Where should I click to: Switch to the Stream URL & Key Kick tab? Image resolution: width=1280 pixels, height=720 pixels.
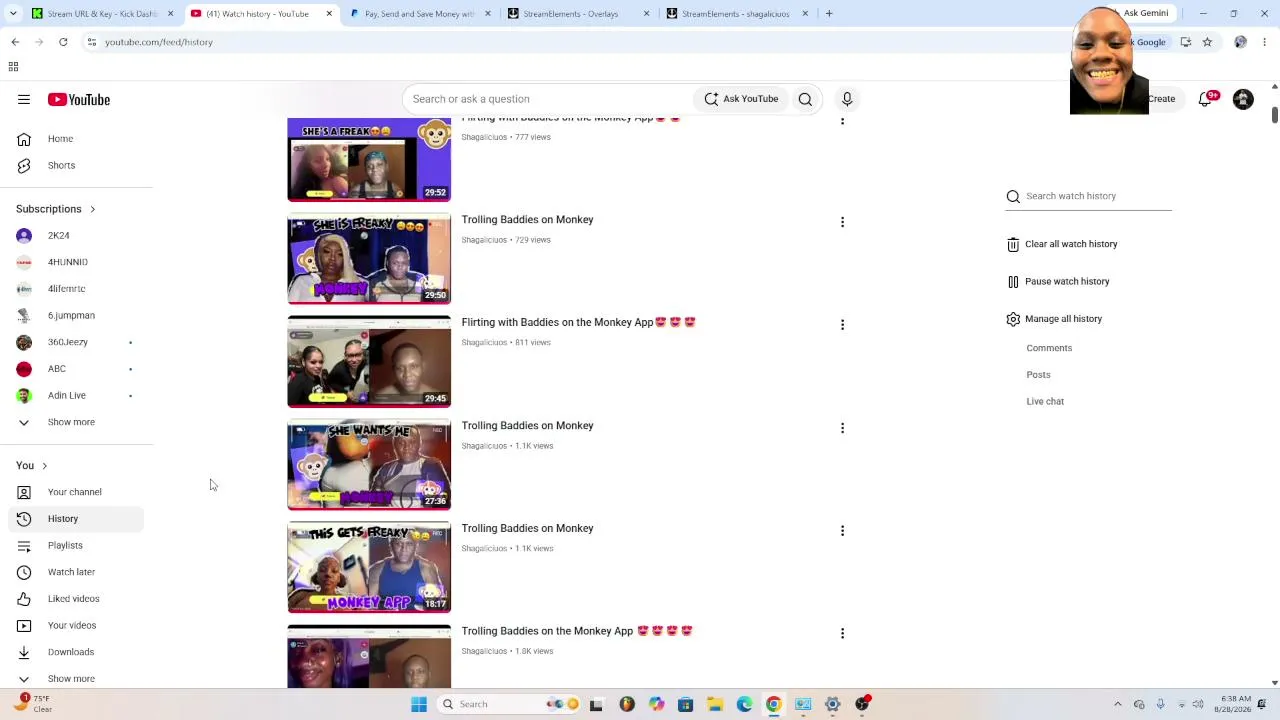(102, 14)
